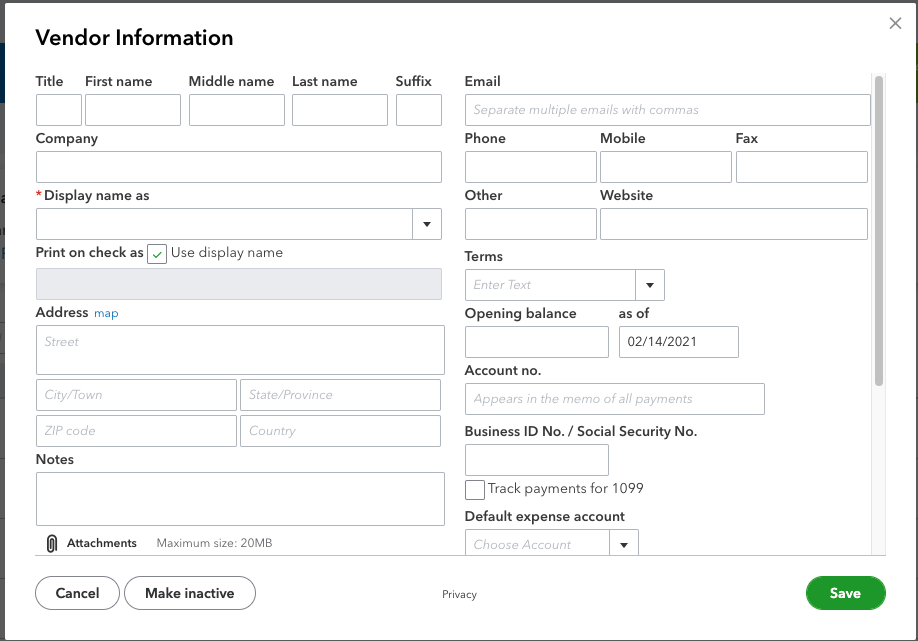Screen dimensions: 918x641
Task: Click the Website field
Action: 734,224
